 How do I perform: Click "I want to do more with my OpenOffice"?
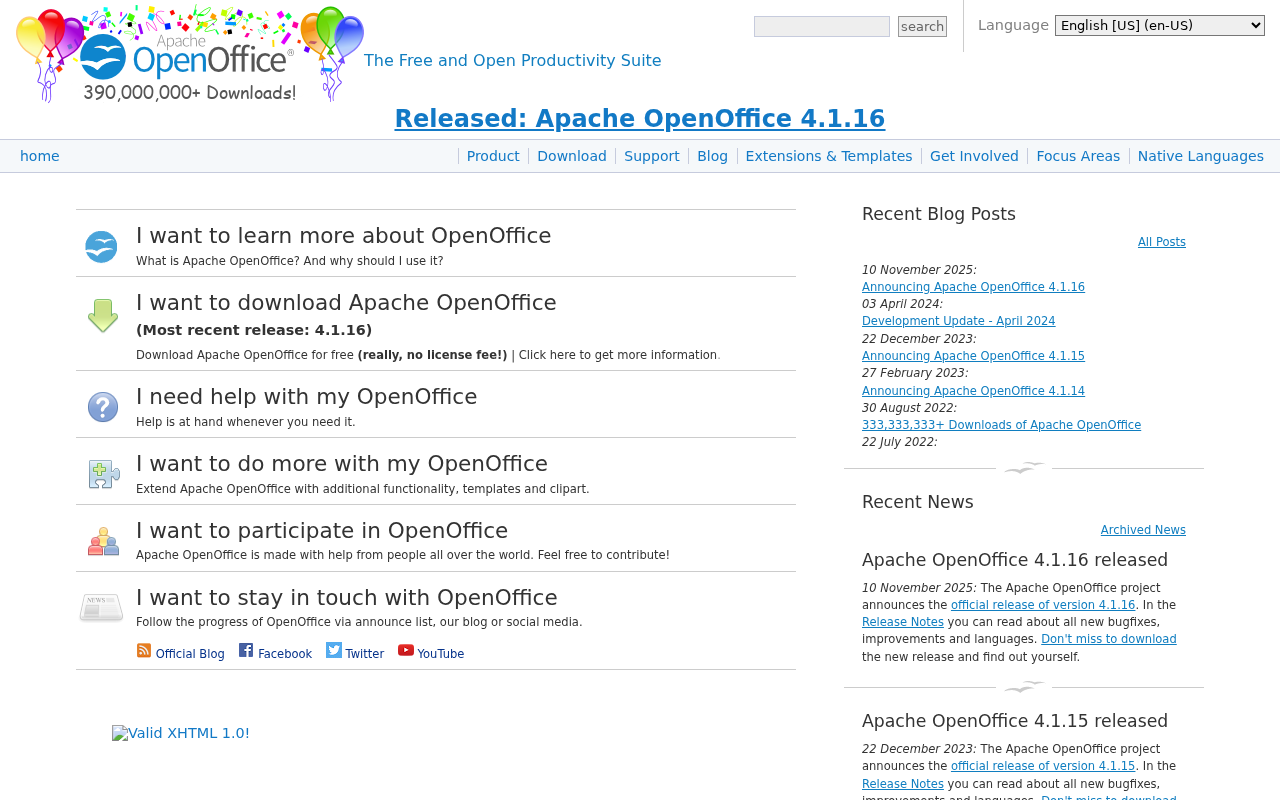[342, 464]
